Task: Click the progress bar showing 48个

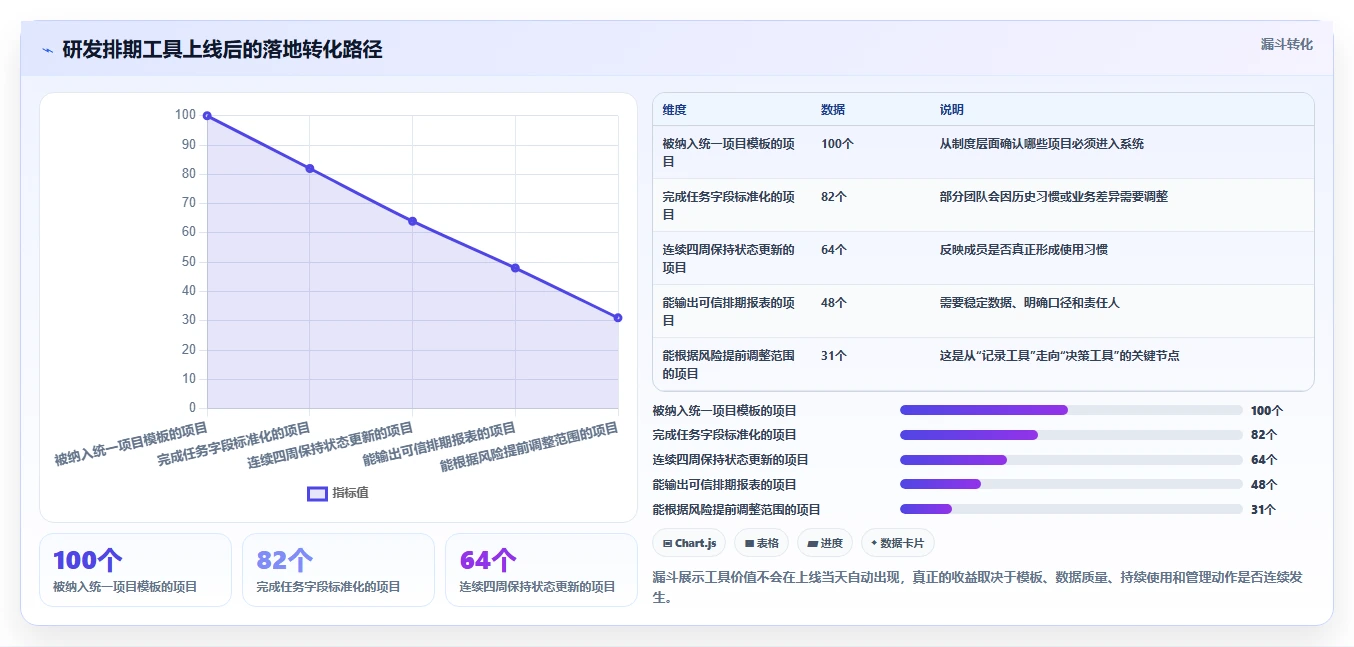Action: tap(1071, 484)
